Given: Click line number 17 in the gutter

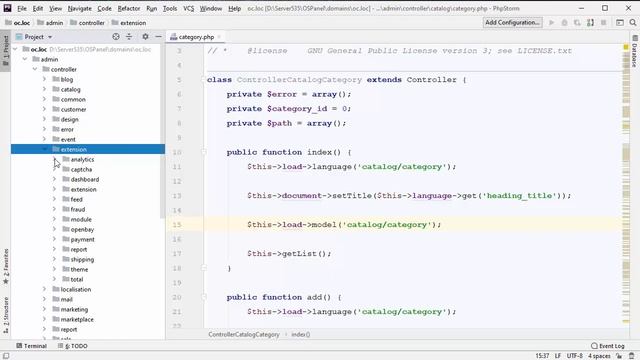Looking at the screenshot, I should click(177, 253).
